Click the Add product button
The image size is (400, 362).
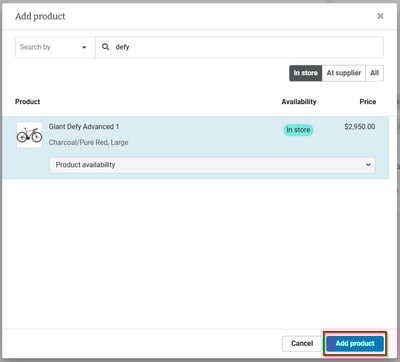(x=355, y=343)
